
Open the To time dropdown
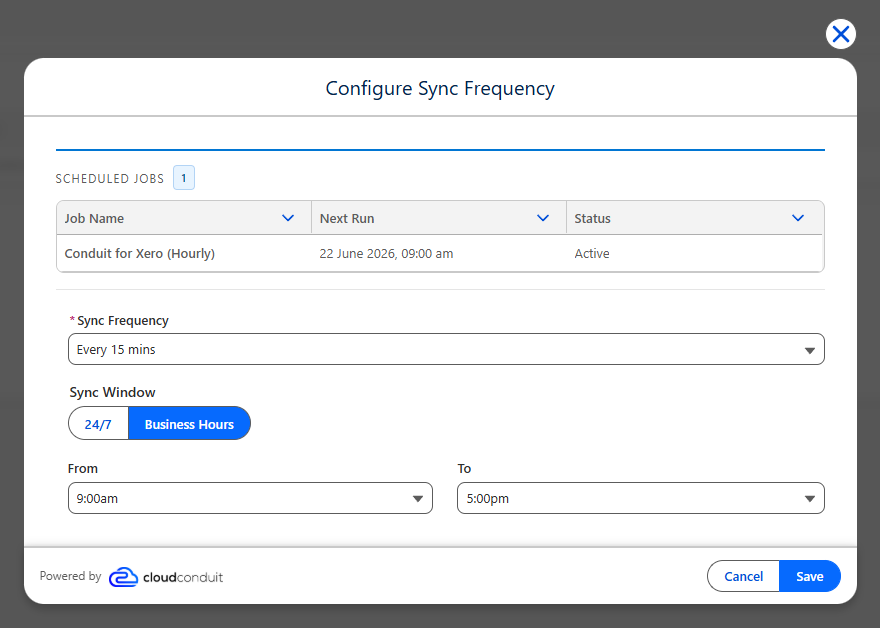tap(641, 498)
